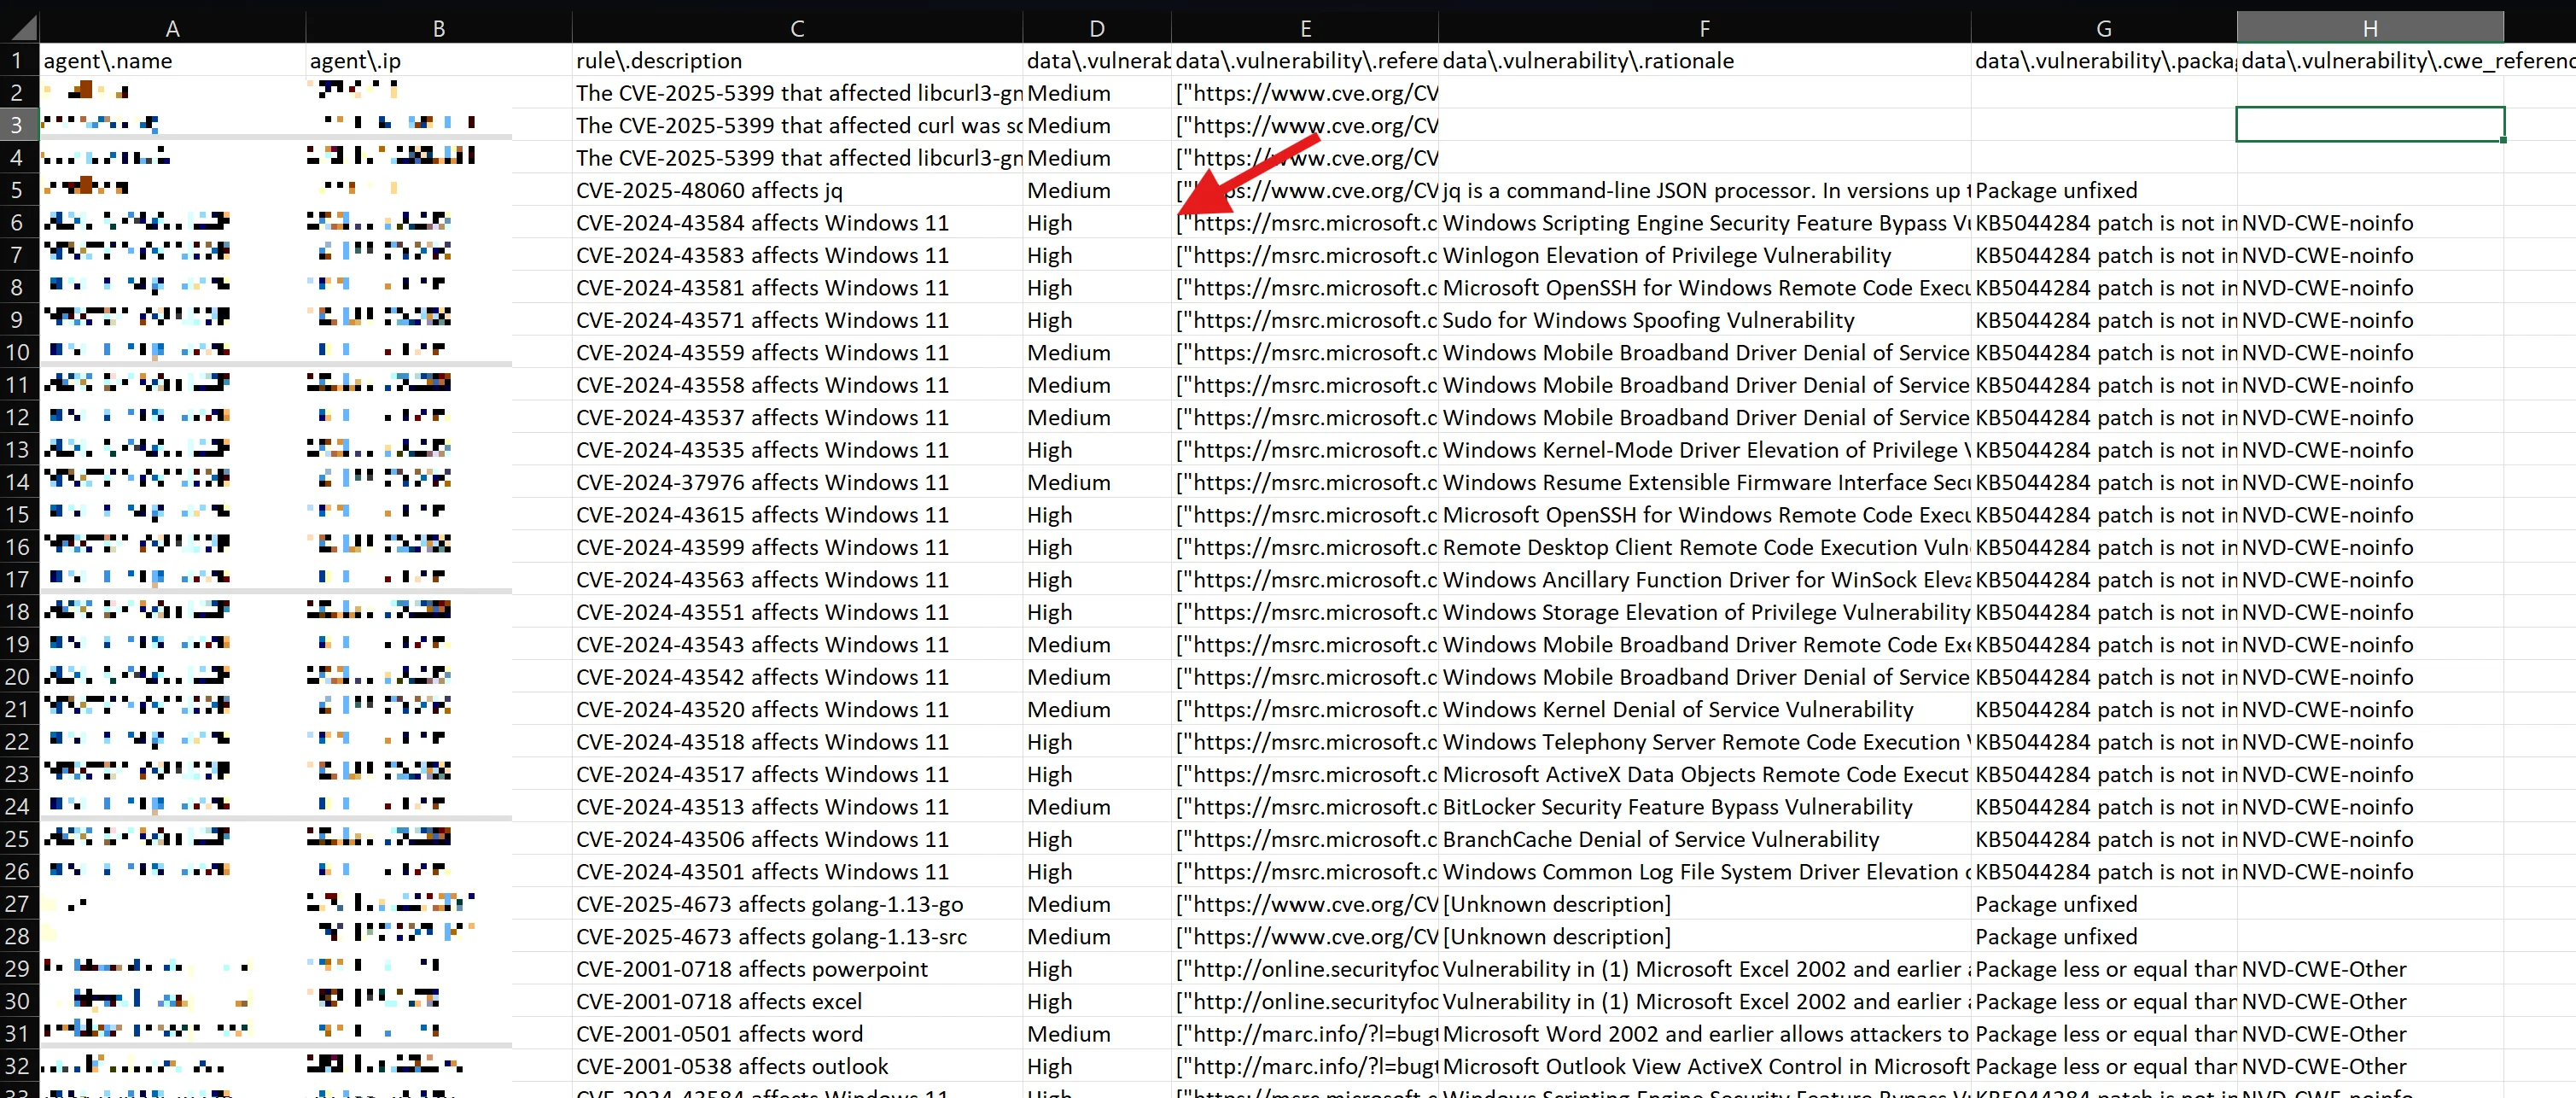Viewport: 2576px width, 1098px height.
Task: Click 'CVE-2024-43581 affects Windows 11' cell
Action: [797, 287]
